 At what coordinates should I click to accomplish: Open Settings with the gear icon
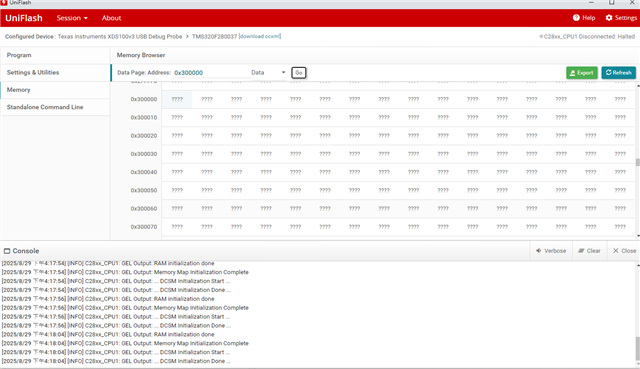tap(621, 18)
